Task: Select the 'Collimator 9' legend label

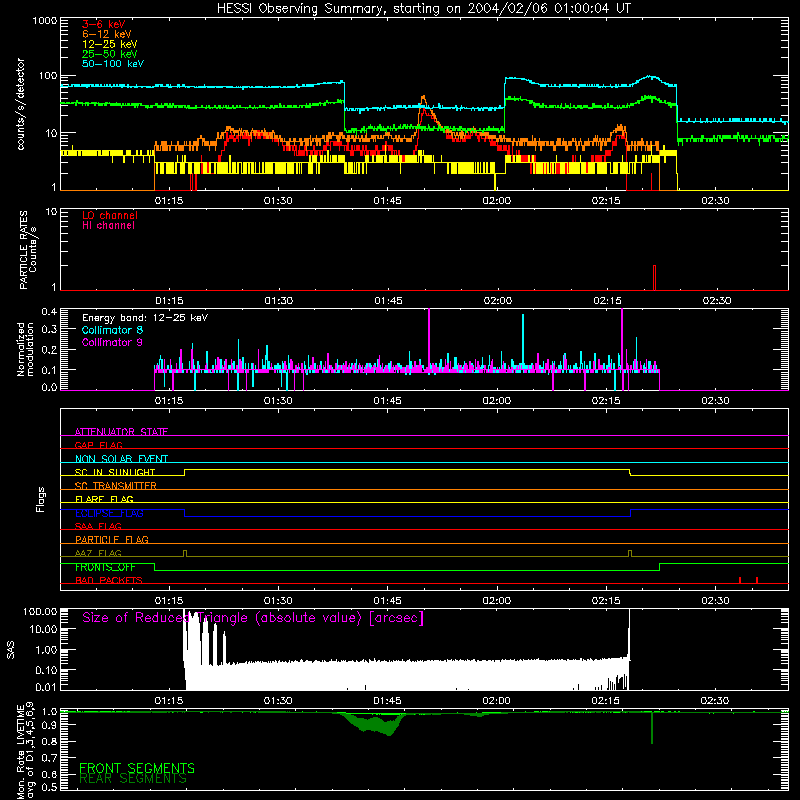Action: (112, 342)
